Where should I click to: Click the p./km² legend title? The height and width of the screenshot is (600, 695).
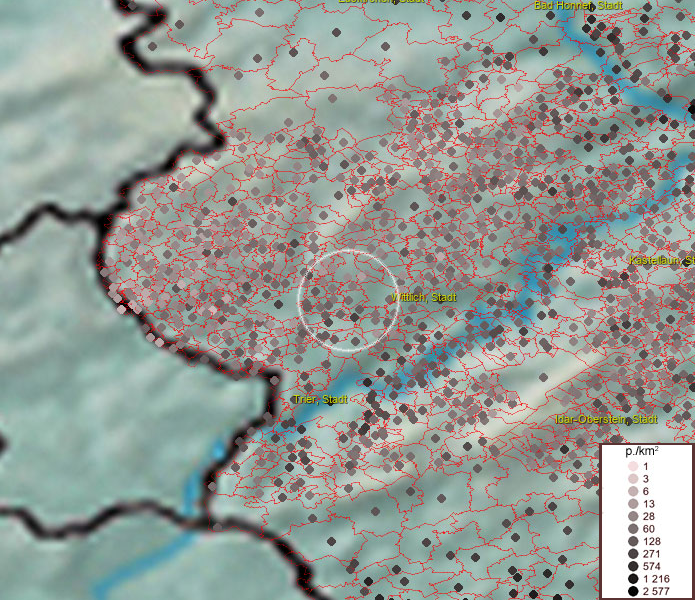(642, 451)
